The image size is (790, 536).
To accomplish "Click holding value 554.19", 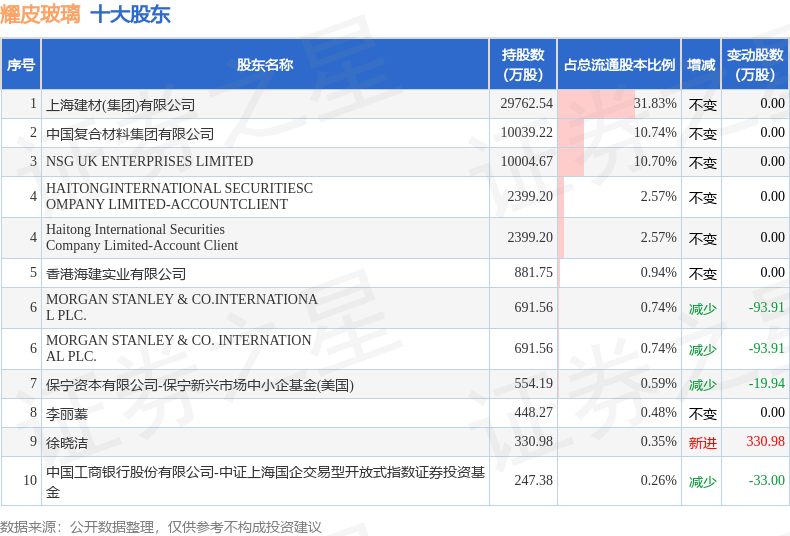I will coord(534,383).
